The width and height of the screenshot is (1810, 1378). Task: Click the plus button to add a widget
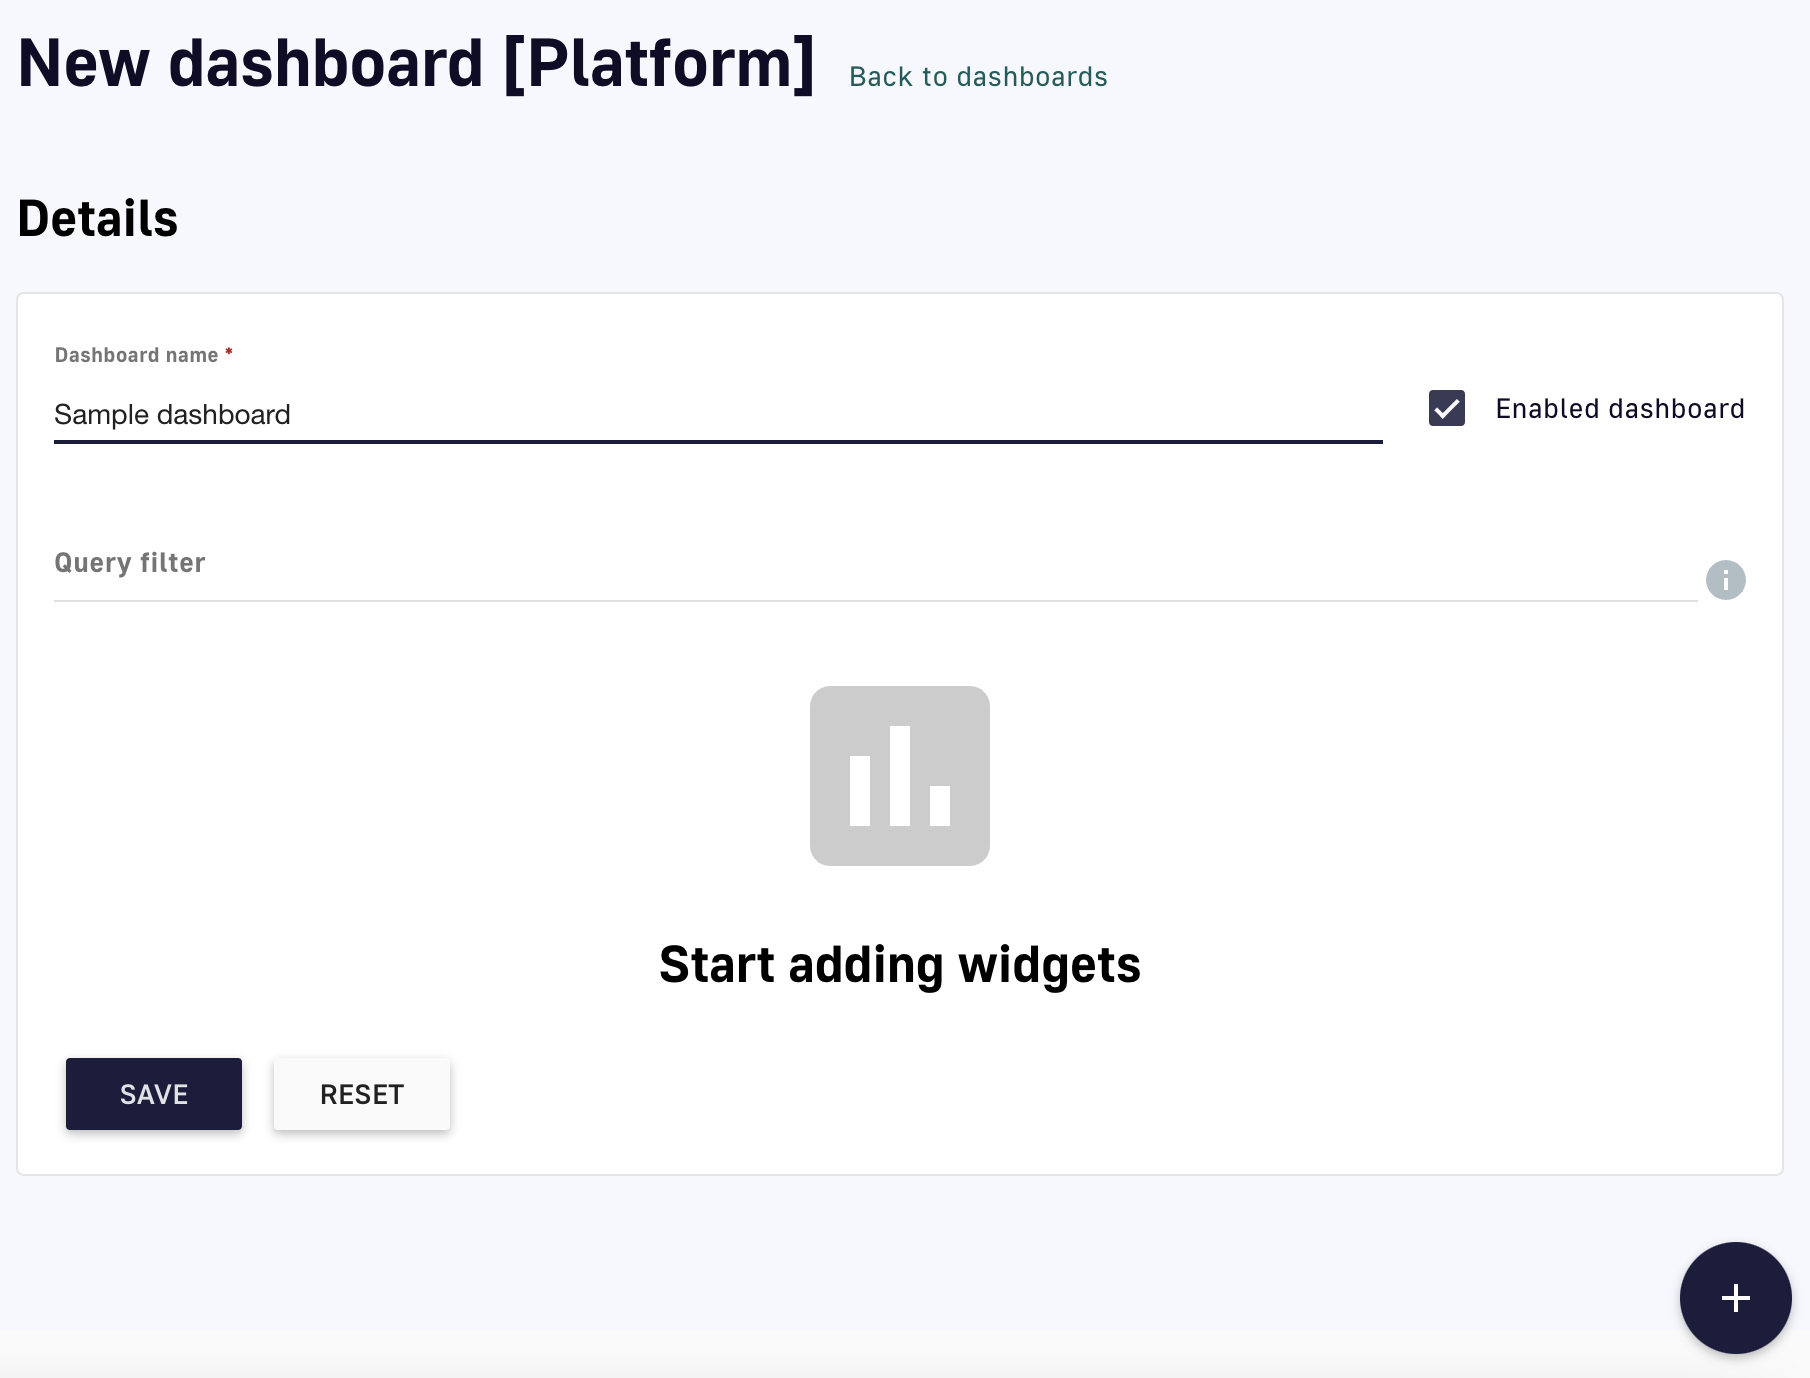(x=1735, y=1297)
